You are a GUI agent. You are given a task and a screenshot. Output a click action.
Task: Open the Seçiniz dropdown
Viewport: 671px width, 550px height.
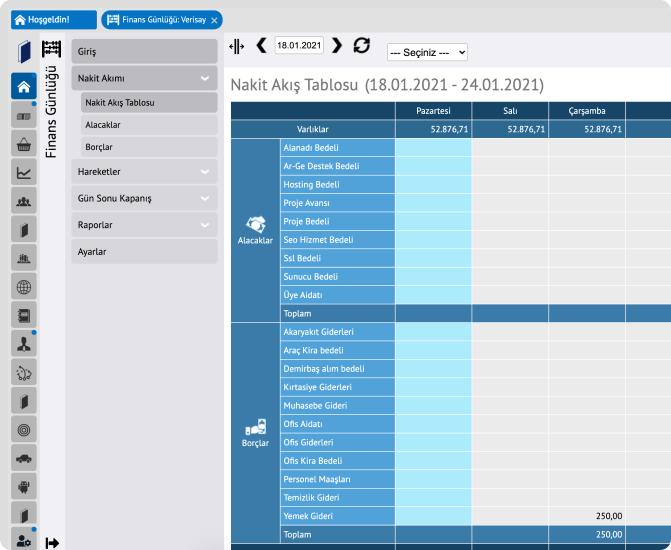pyautogui.click(x=427, y=52)
